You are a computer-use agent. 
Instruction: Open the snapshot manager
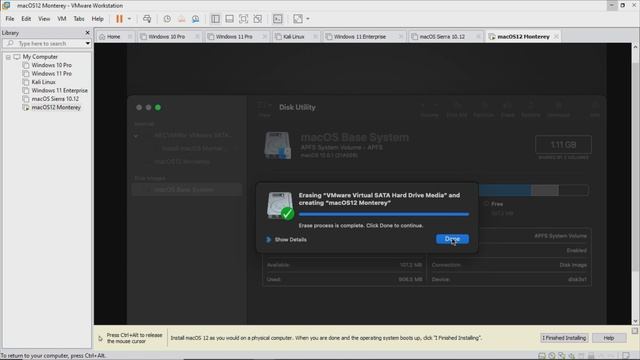(196, 19)
